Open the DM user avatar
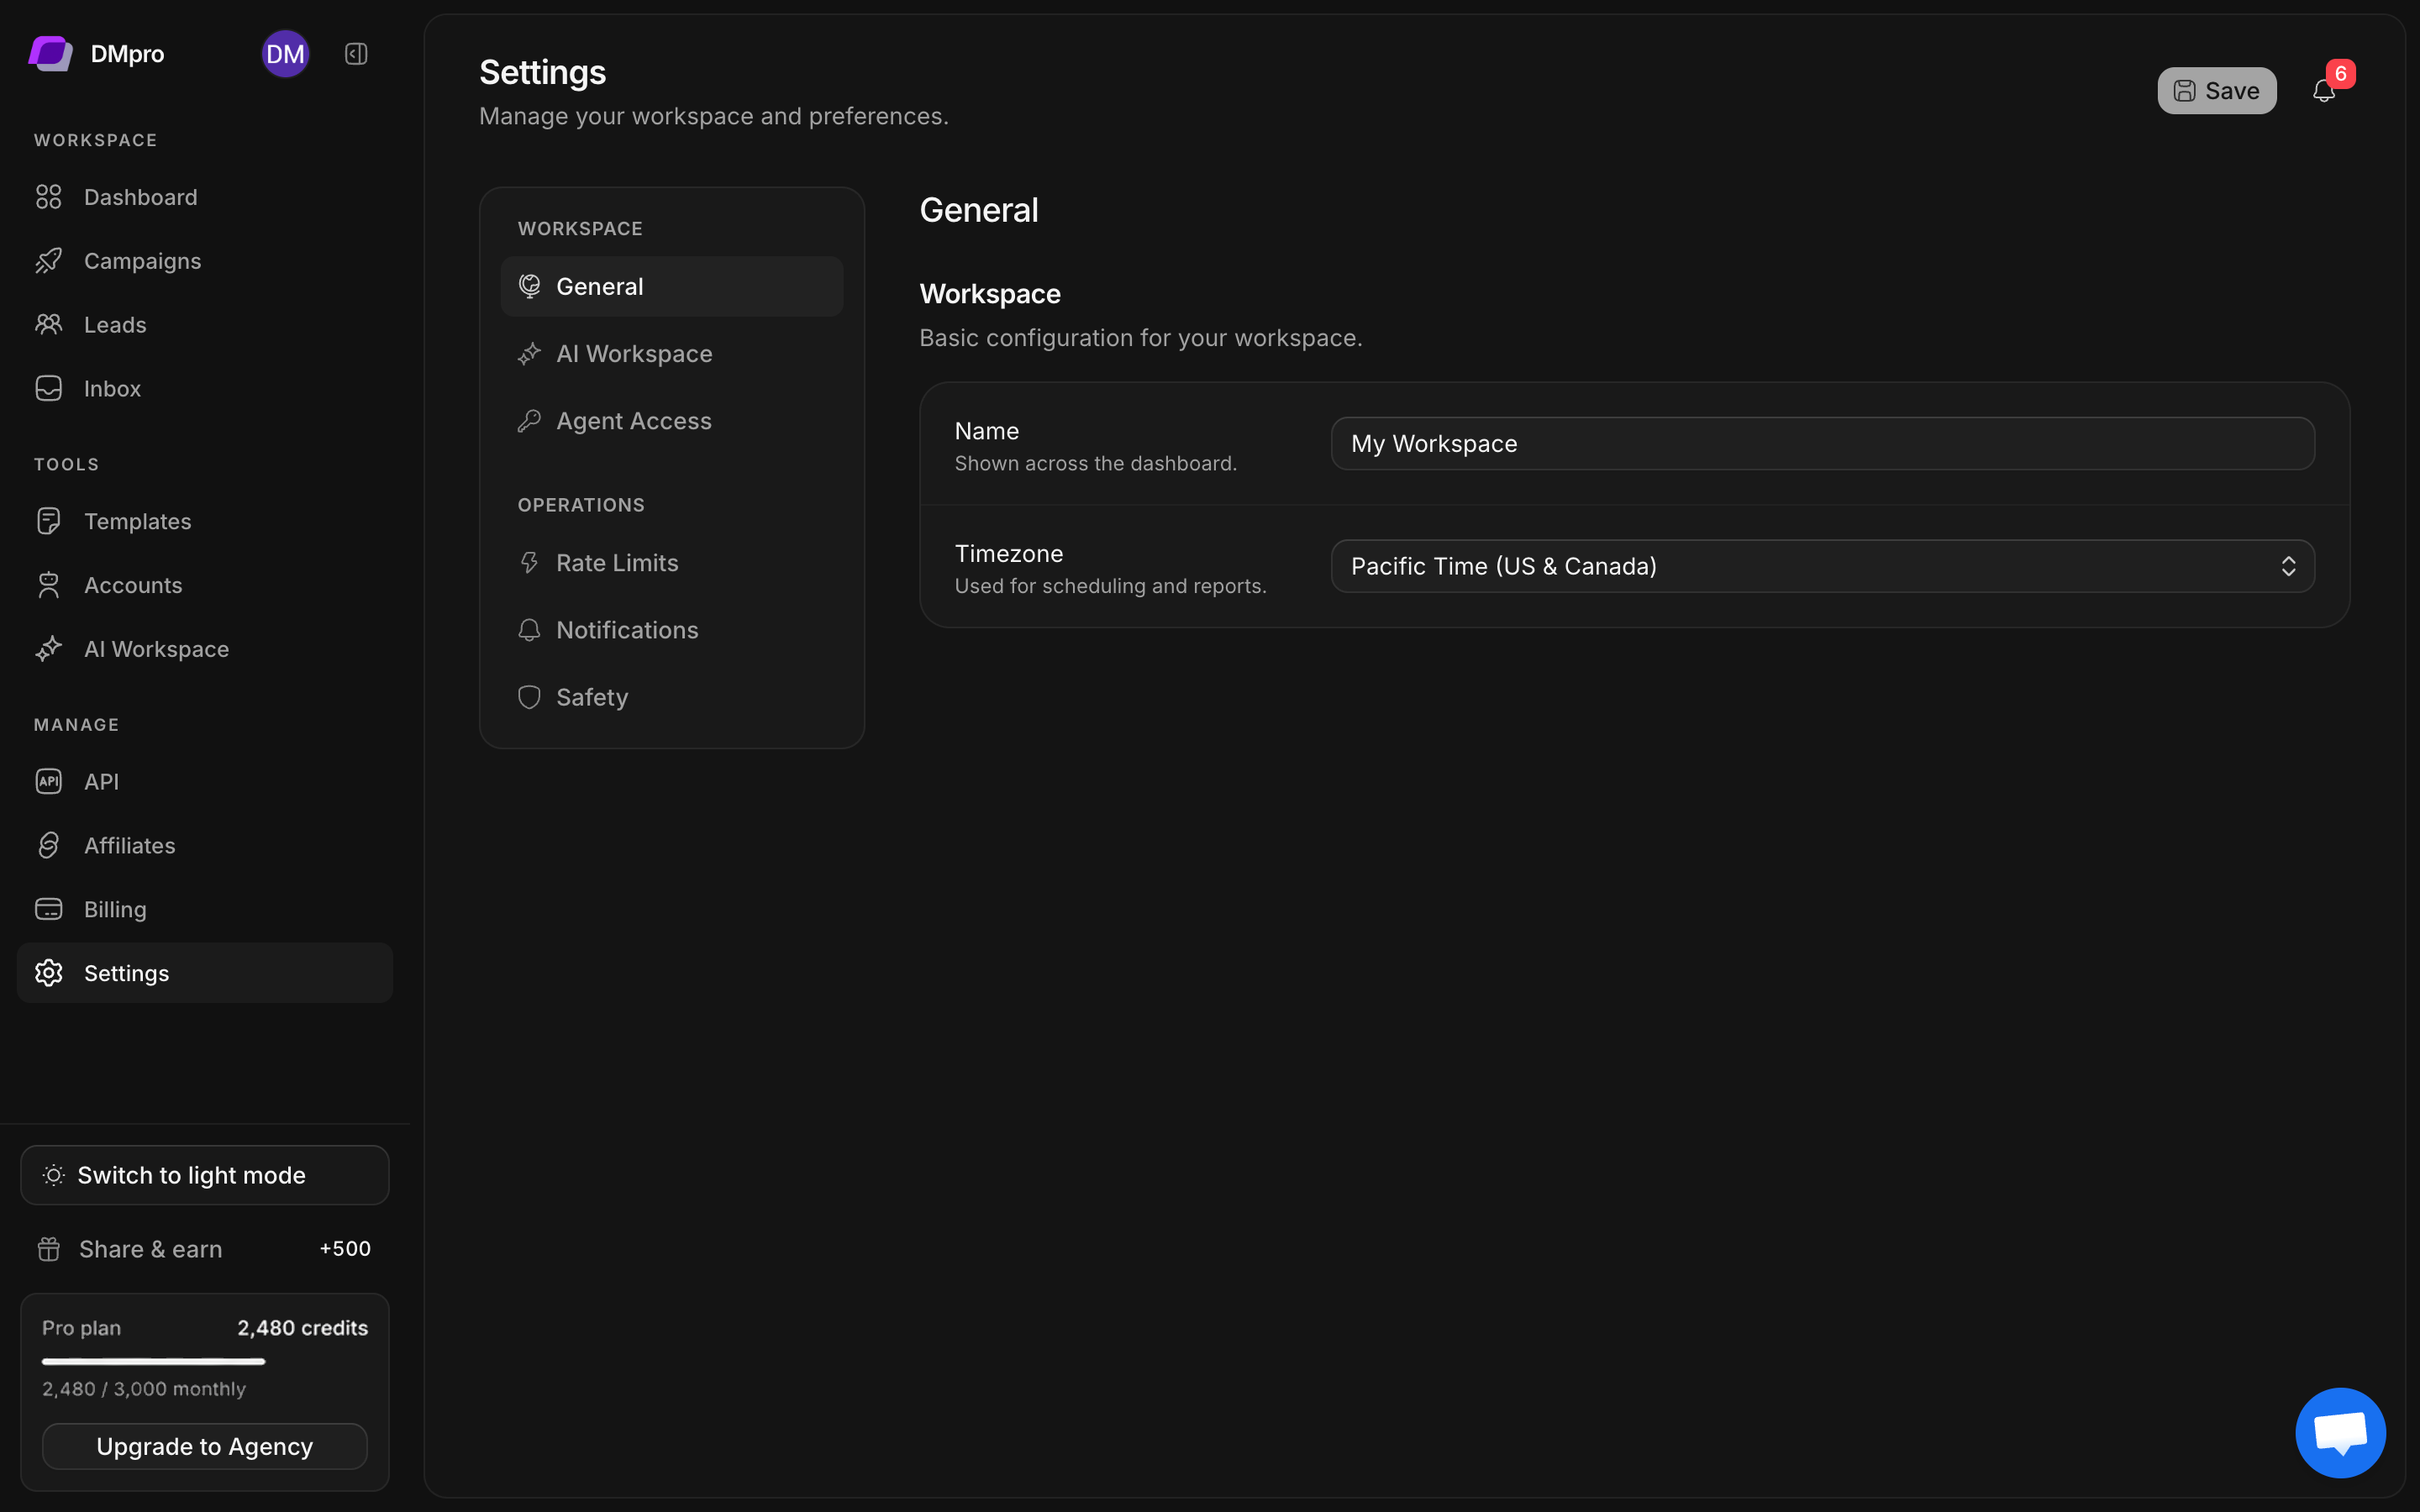Screen dimensions: 2420x1512 point(285,54)
